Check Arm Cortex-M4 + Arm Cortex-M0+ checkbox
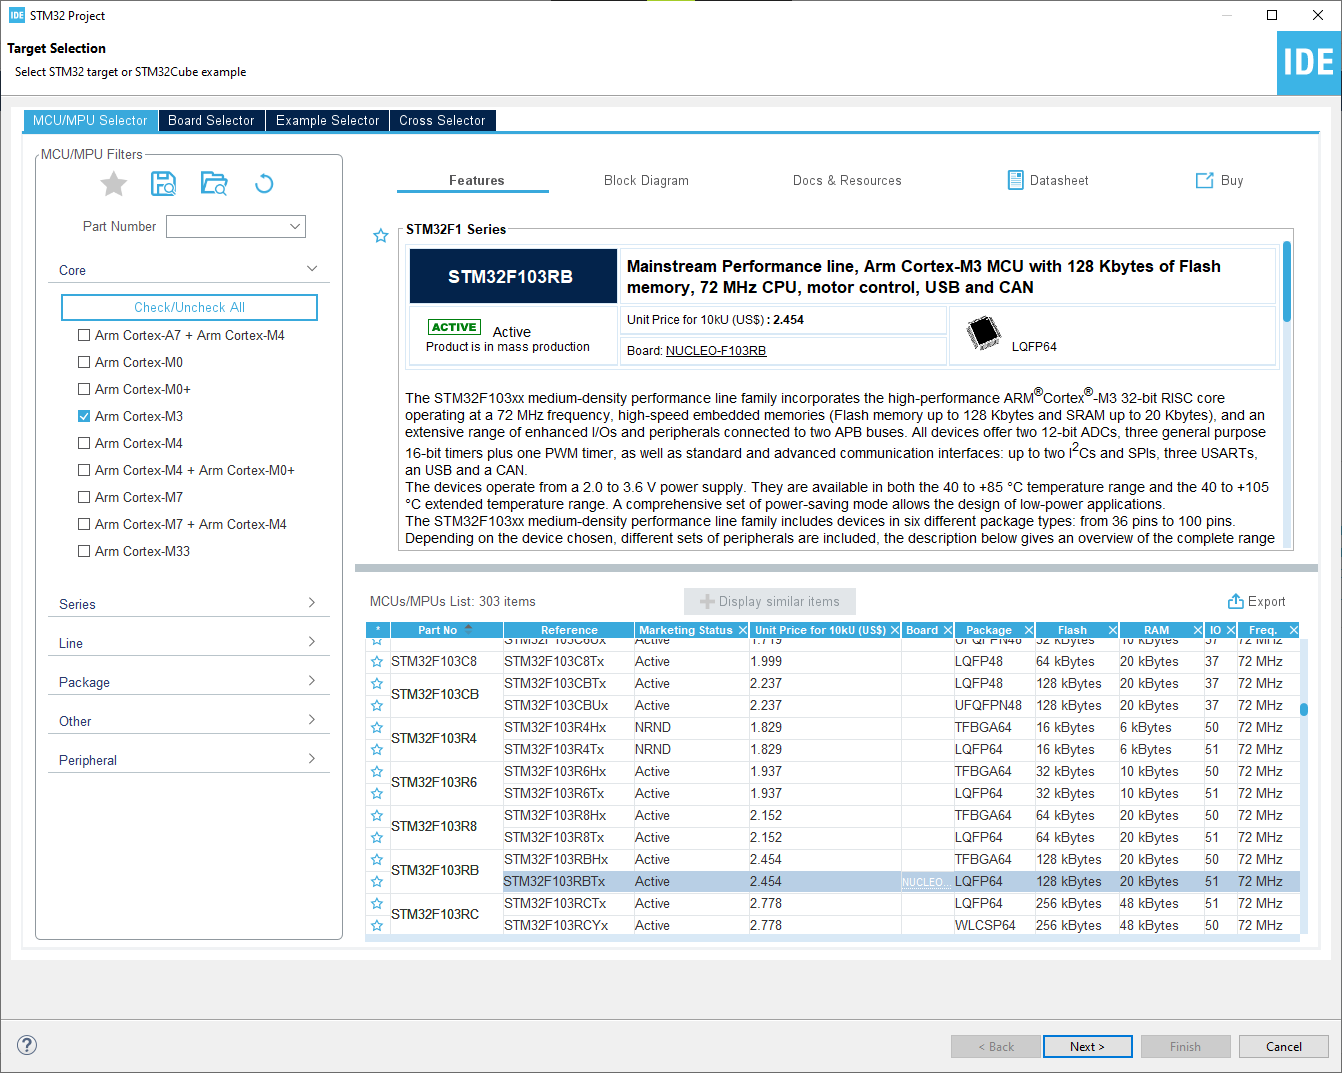This screenshot has width=1342, height=1073. pos(84,470)
